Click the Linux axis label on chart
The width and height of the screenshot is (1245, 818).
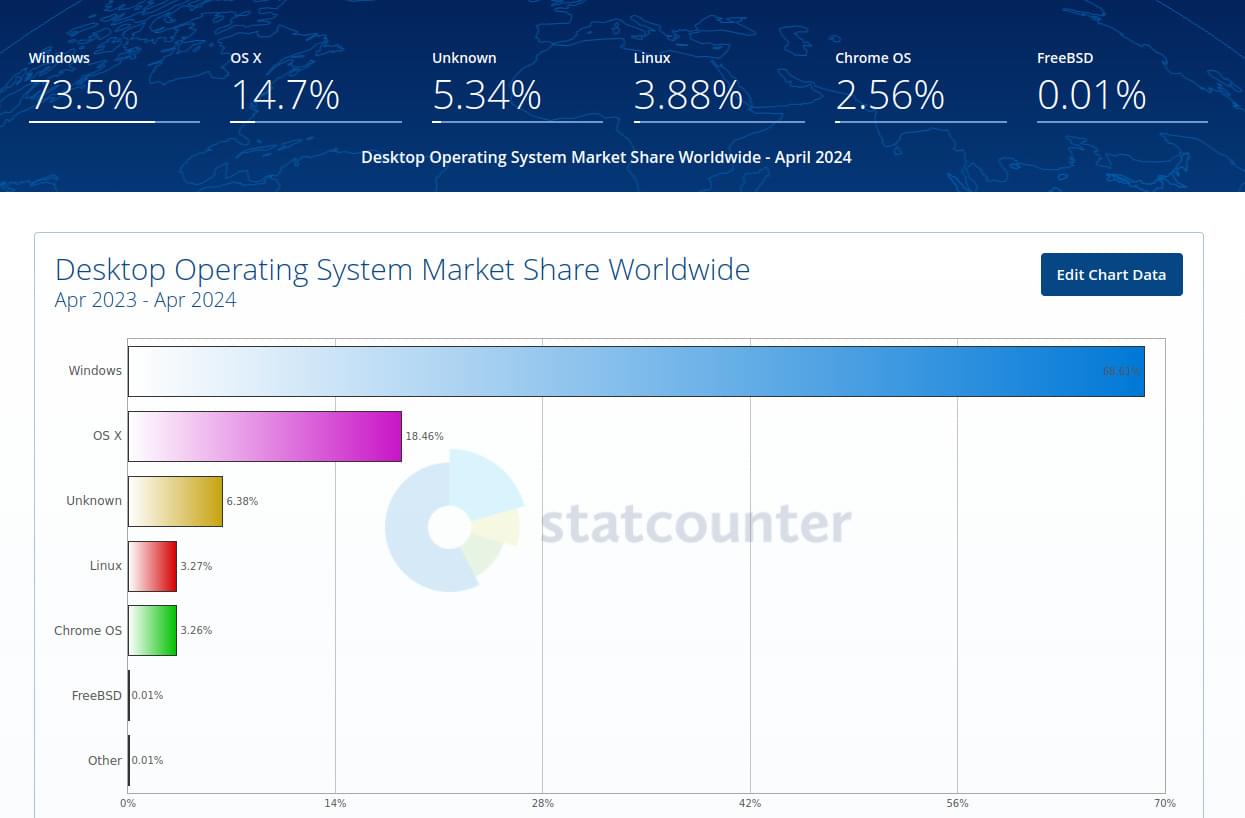[x=105, y=566]
